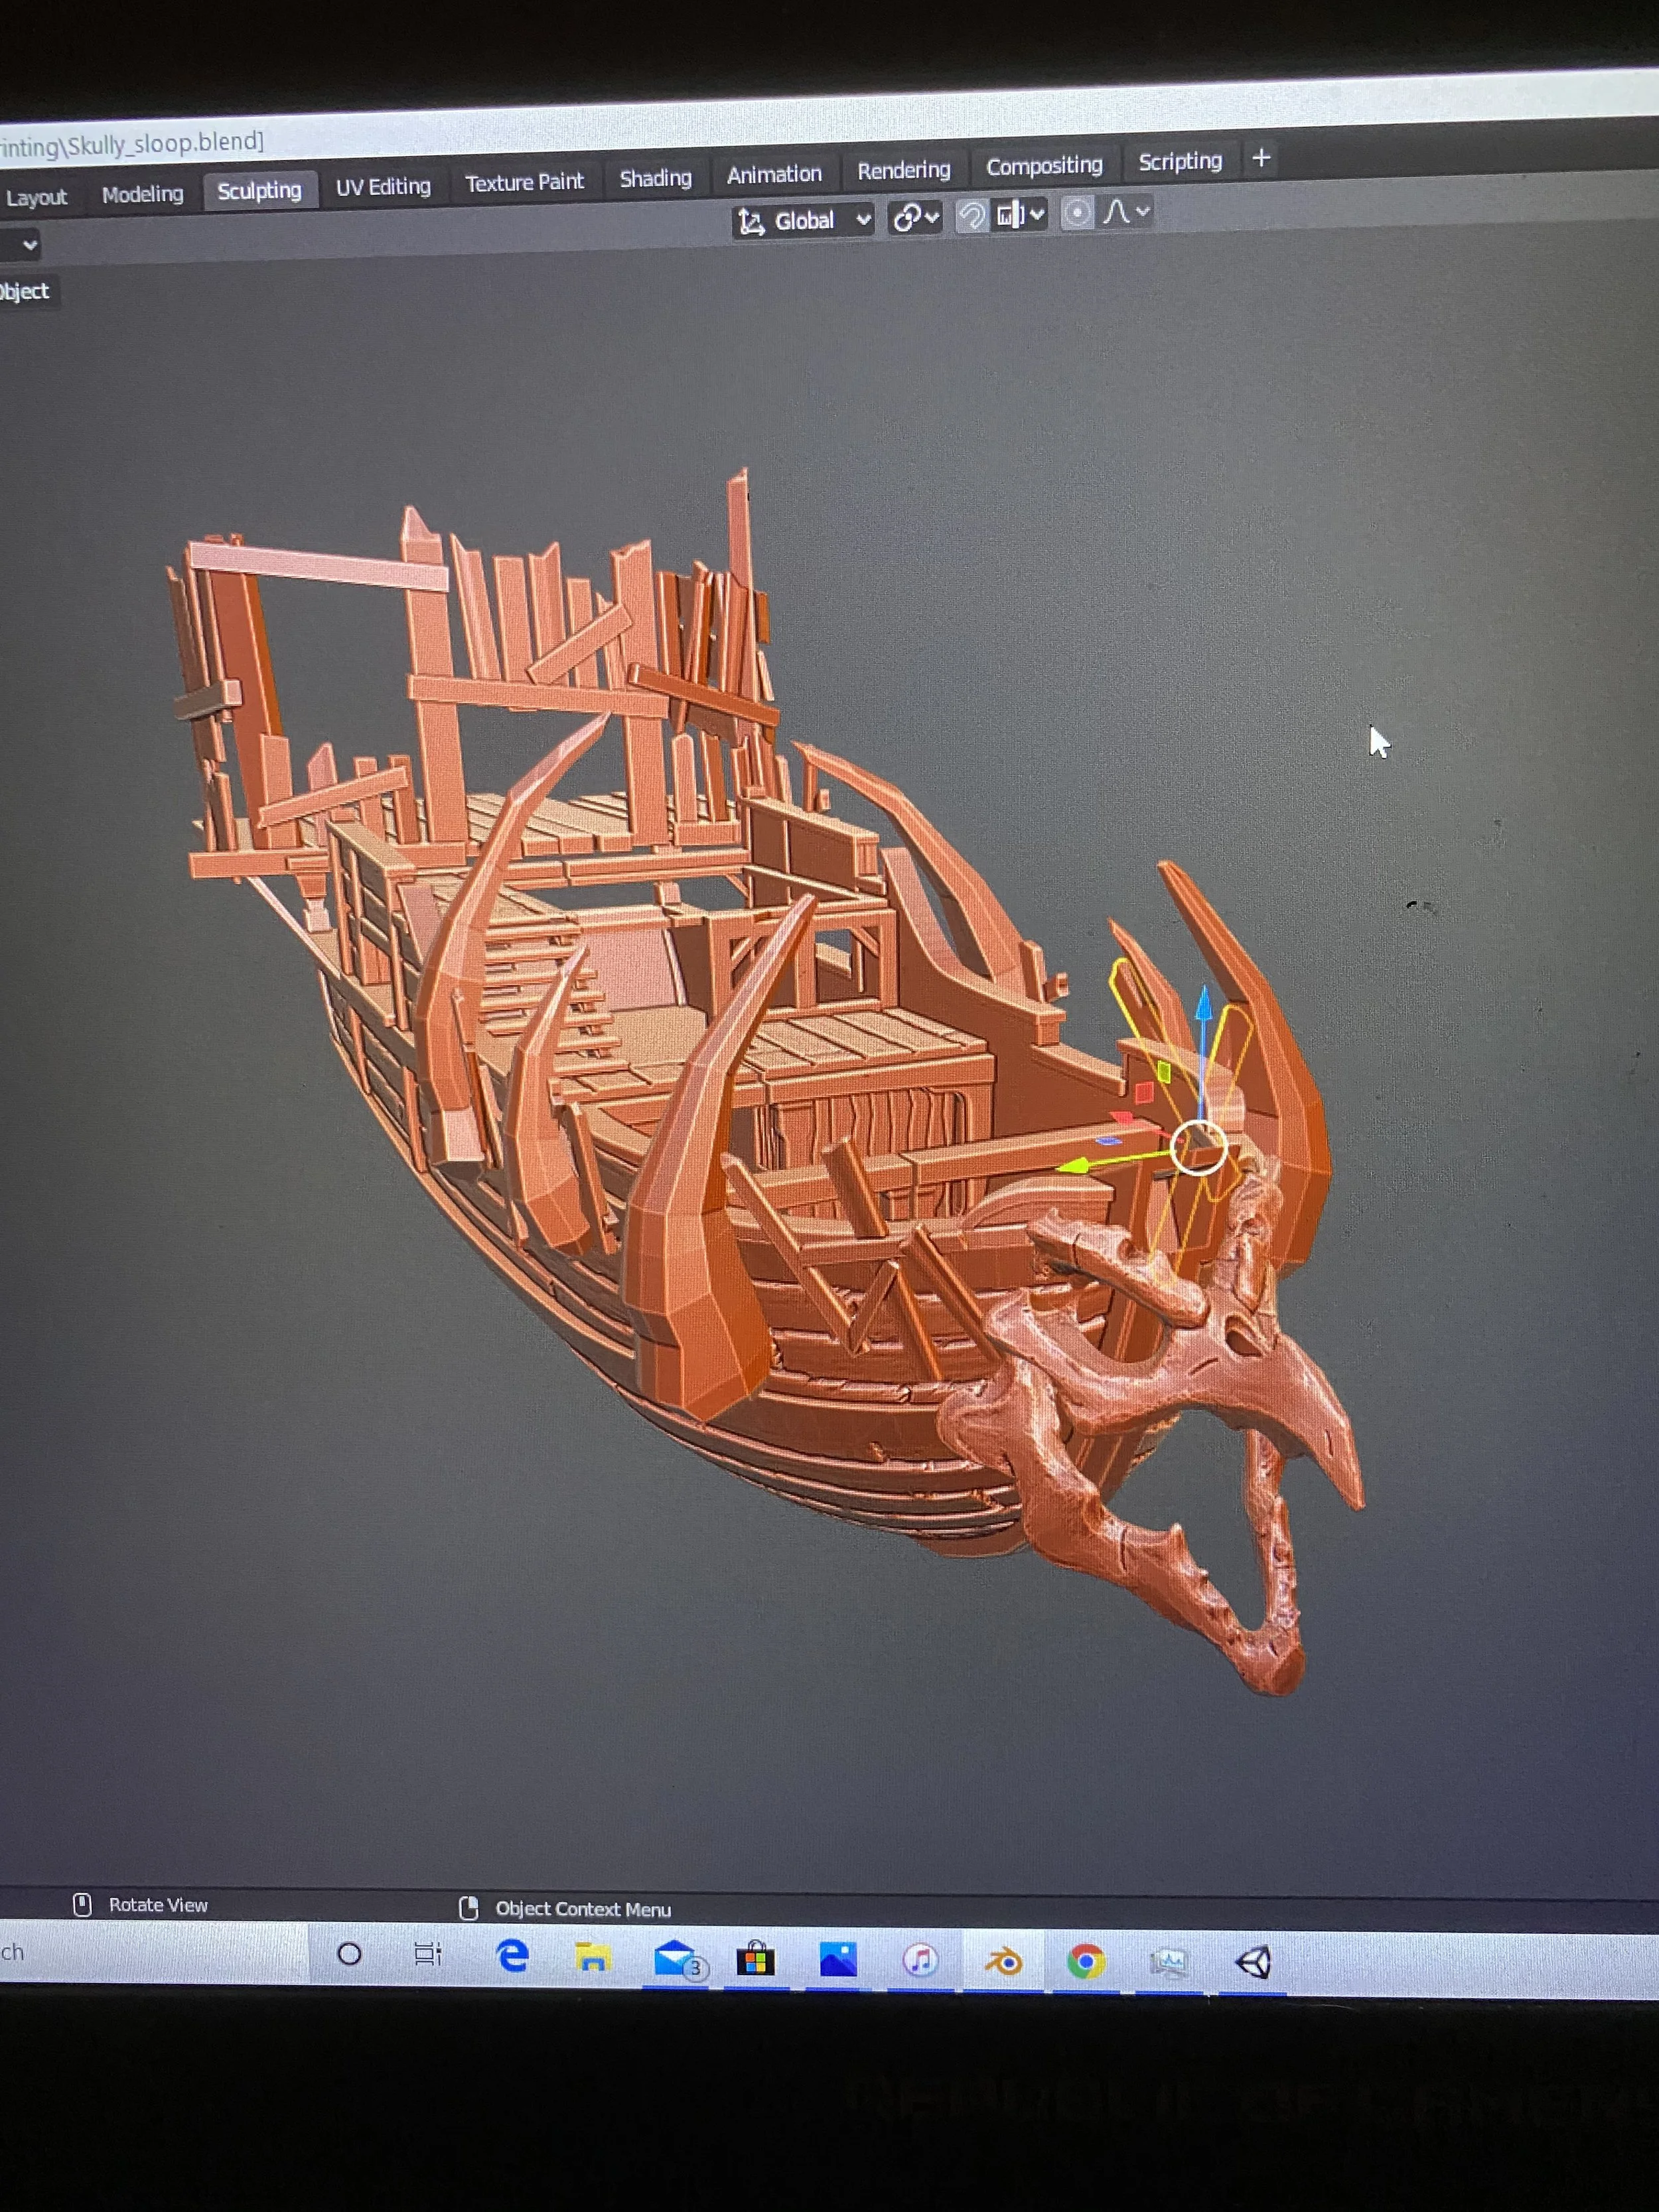Open Google Chrome in the taskbar
1659x2212 pixels.
coord(1086,1962)
